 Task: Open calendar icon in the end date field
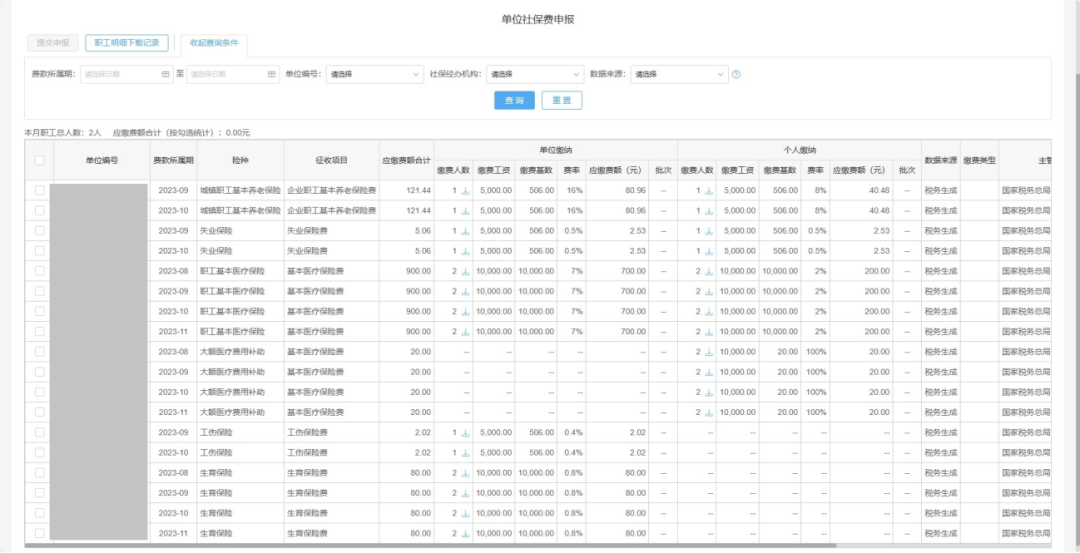[x=271, y=74]
